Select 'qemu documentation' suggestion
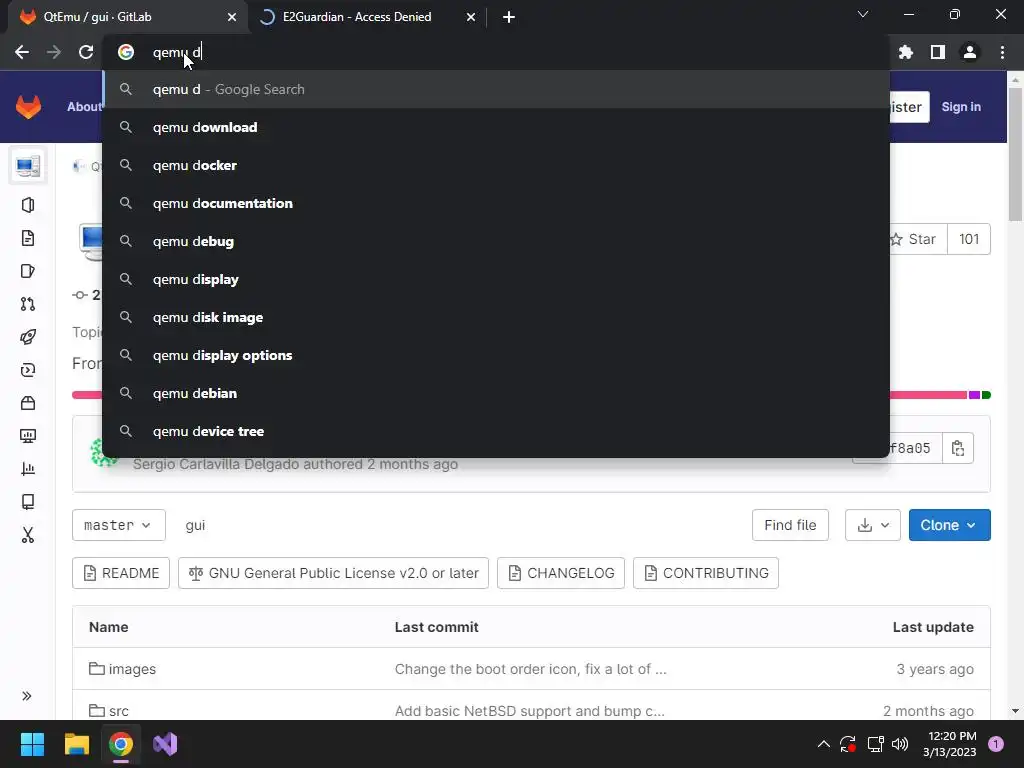Screen dimensions: 1024x768 [x=496, y=203]
